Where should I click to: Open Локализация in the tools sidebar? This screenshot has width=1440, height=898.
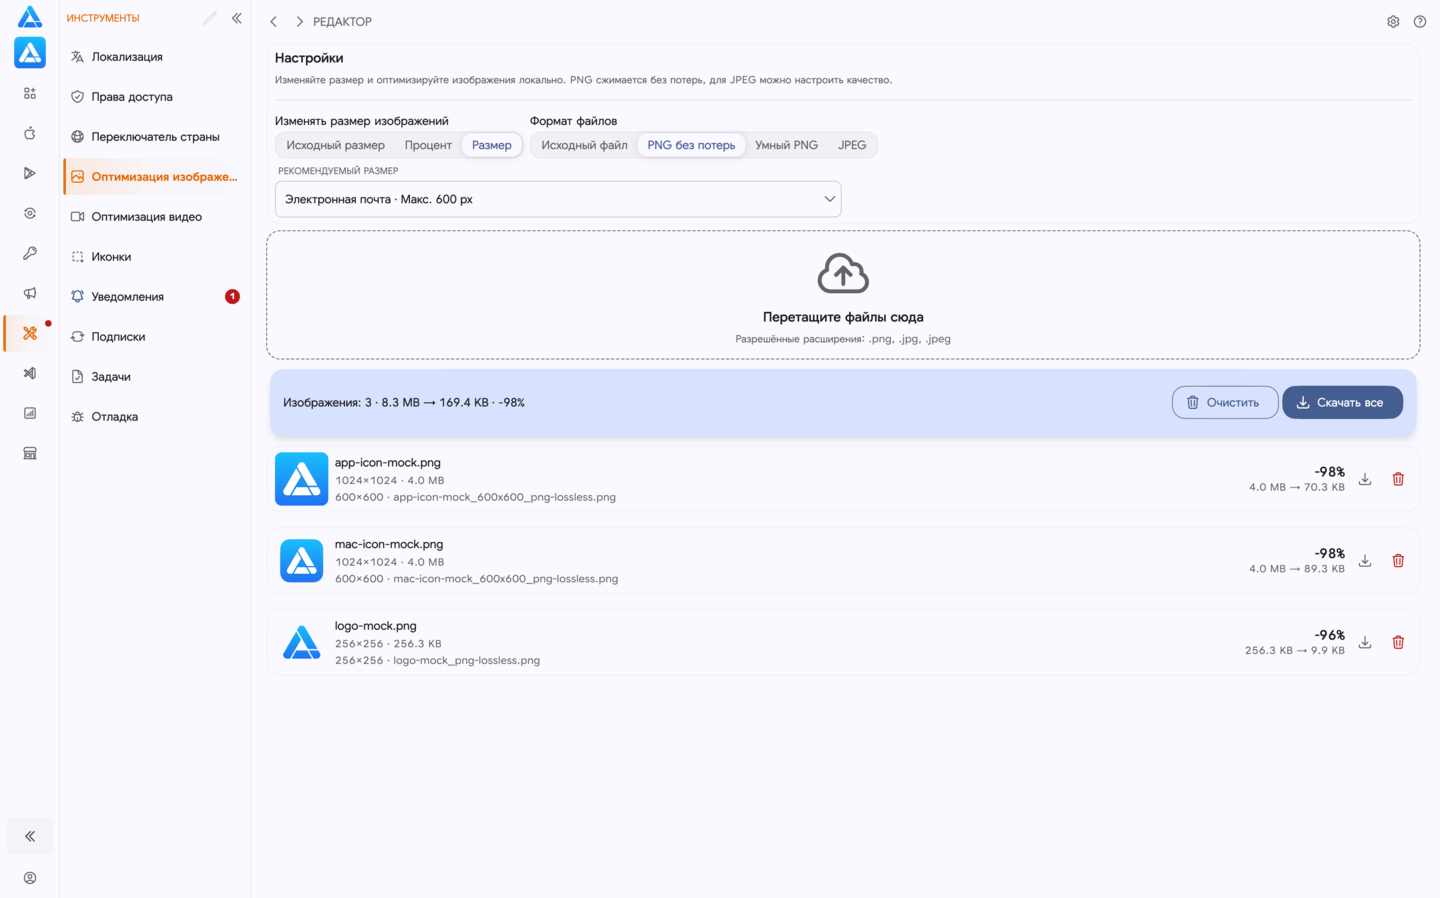[154, 57]
